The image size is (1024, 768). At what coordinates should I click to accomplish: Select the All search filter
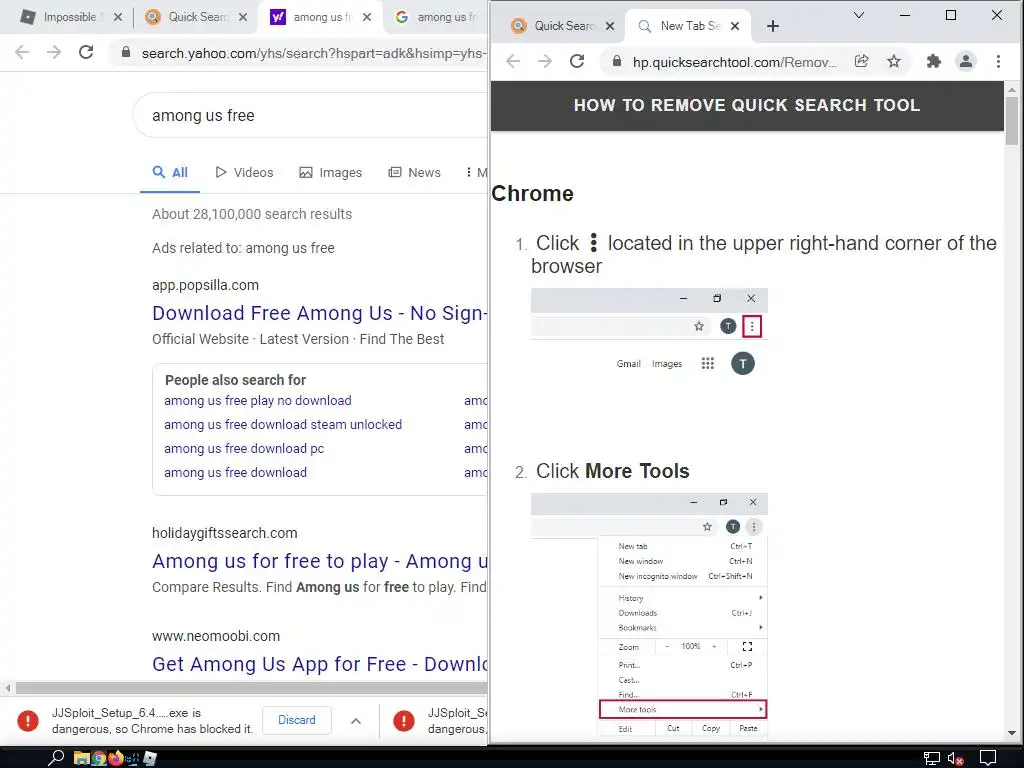(x=170, y=172)
